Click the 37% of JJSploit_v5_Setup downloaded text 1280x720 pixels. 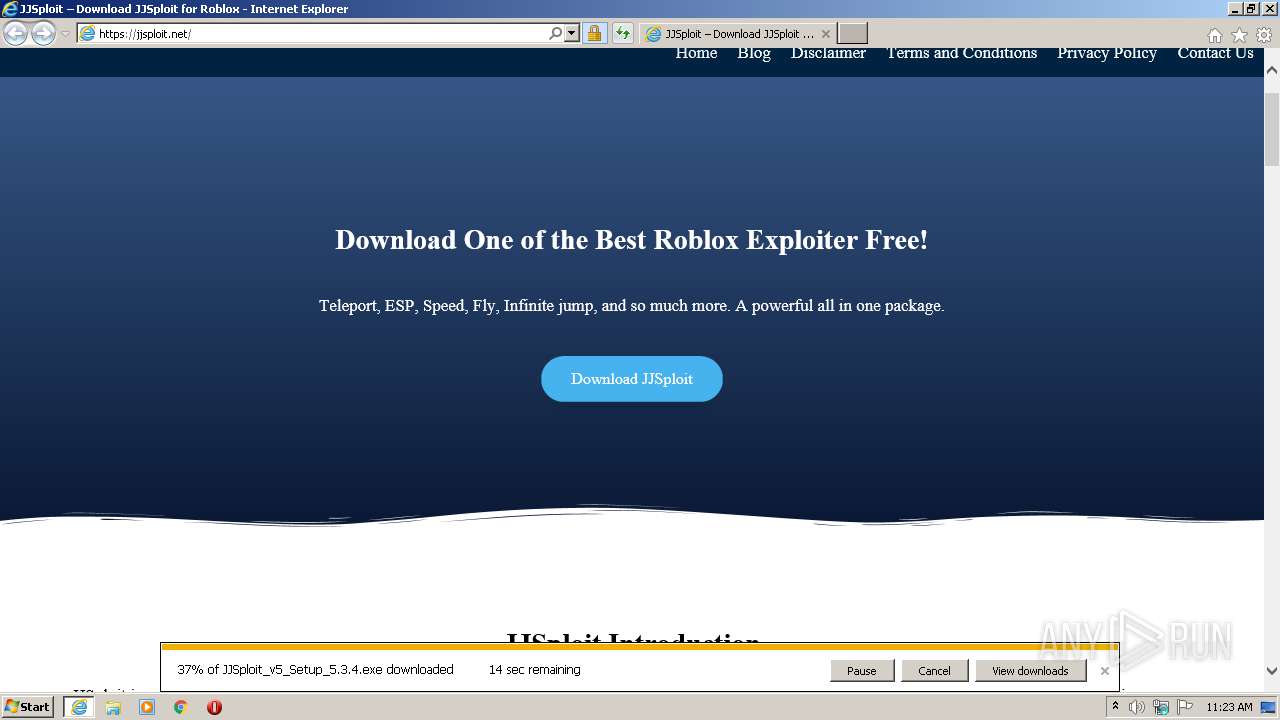315,670
